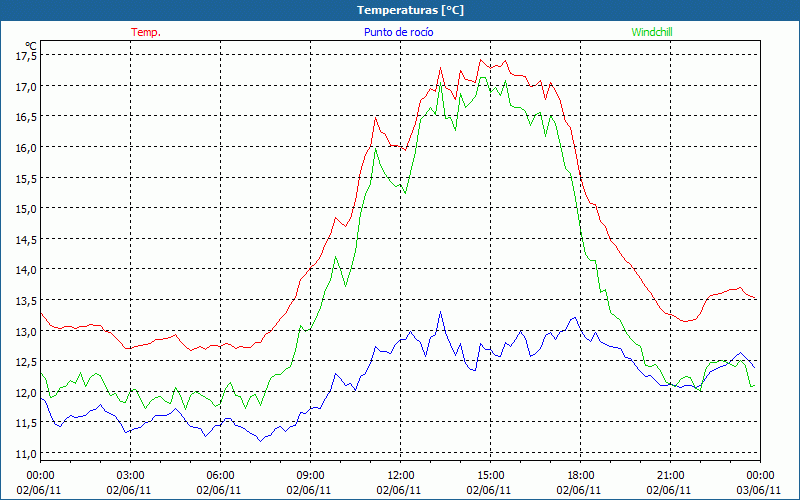This screenshot has height=500, width=800.
Task: Click the 14,5 y-axis value
Action: (26, 239)
